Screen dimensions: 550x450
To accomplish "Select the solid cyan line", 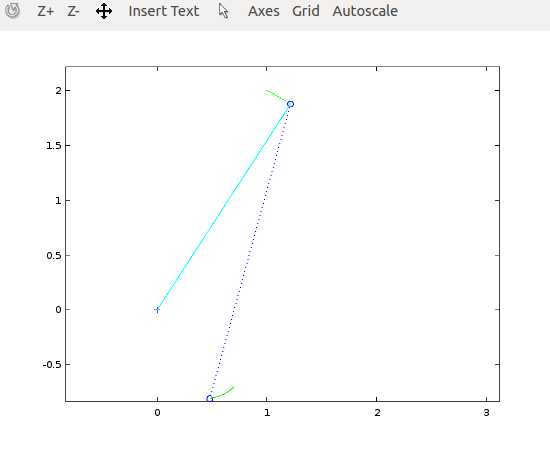I will (x=224, y=207).
